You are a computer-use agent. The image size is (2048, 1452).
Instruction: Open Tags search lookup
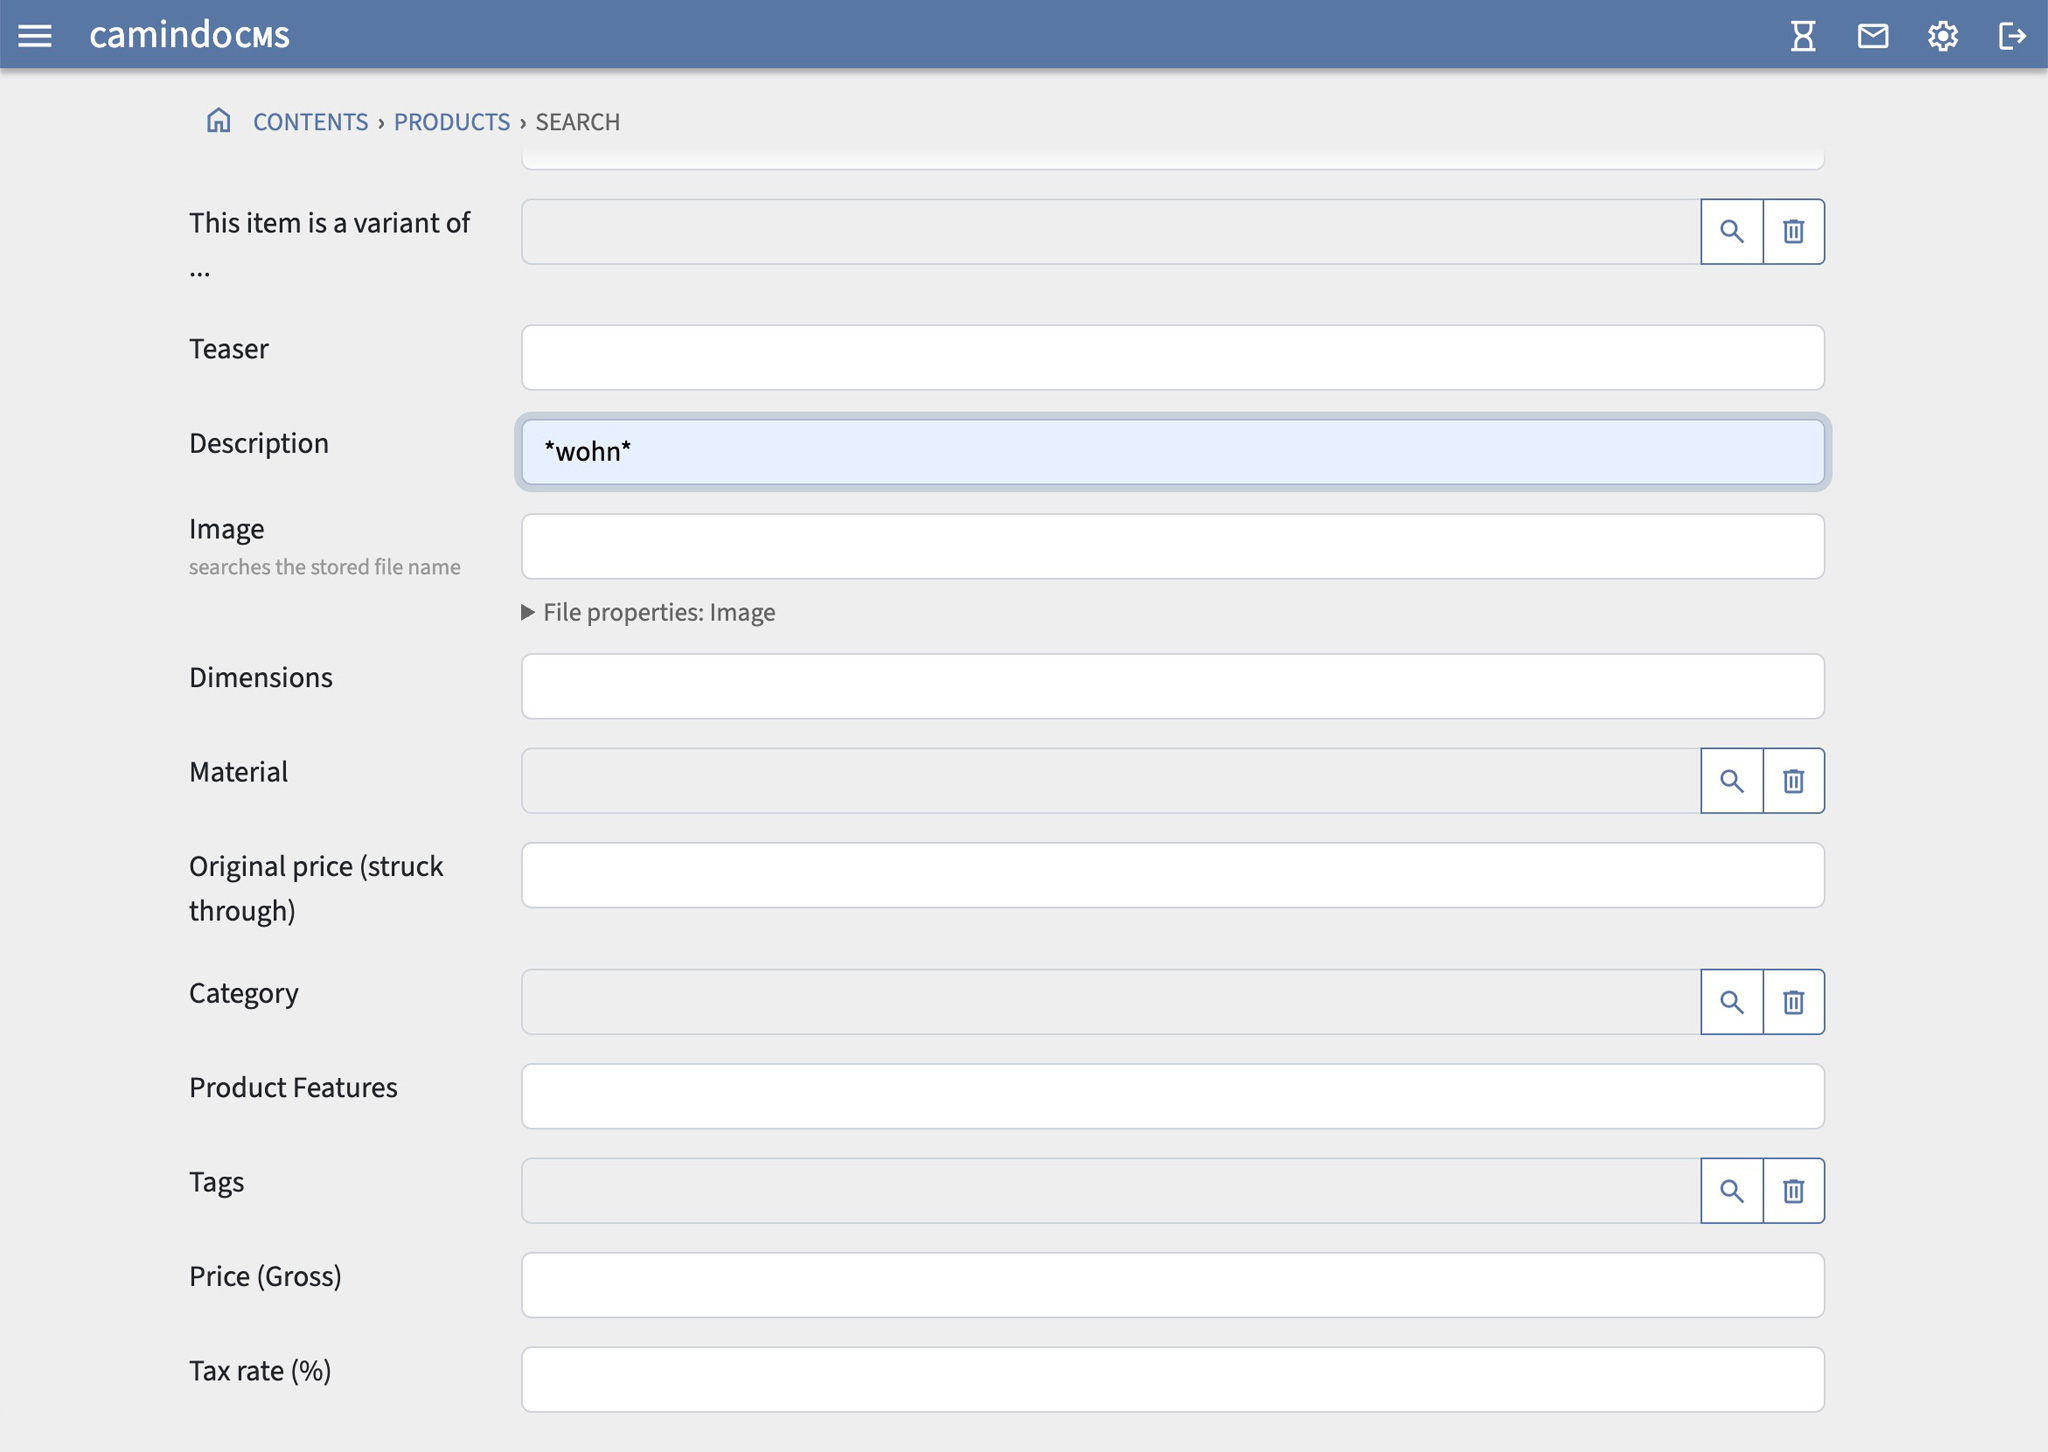point(1732,1190)
